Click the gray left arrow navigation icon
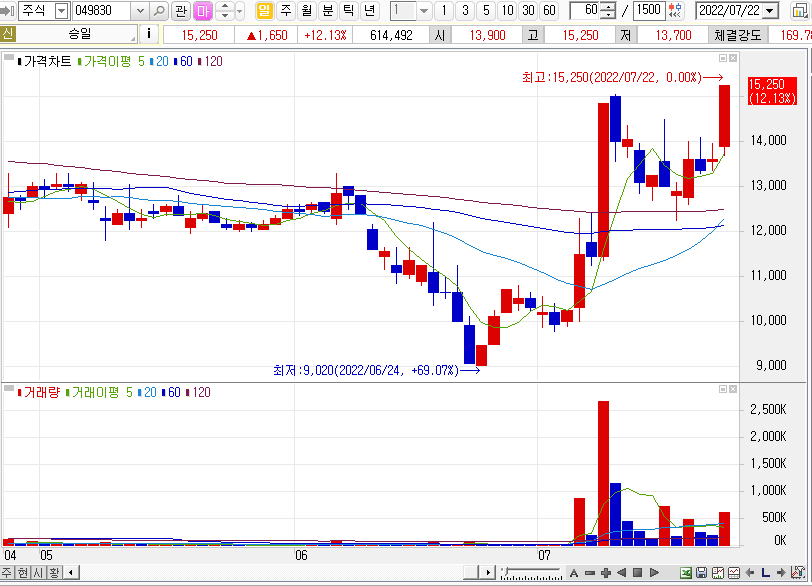The width and height of the screenshot is (812, 586). (749, 573)
